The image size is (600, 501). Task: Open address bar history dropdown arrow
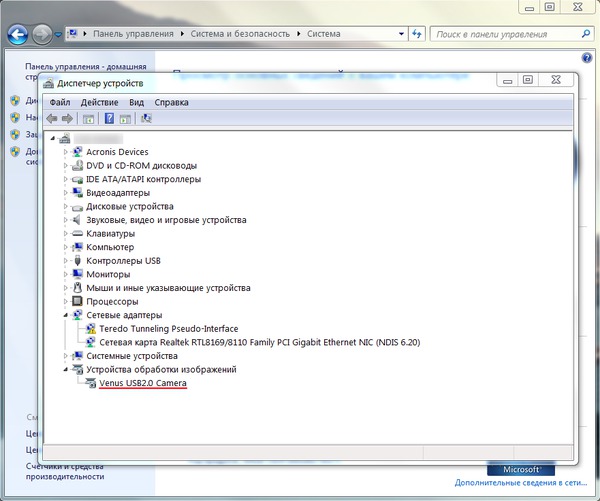pyautogui.click(x=401, y=34)
